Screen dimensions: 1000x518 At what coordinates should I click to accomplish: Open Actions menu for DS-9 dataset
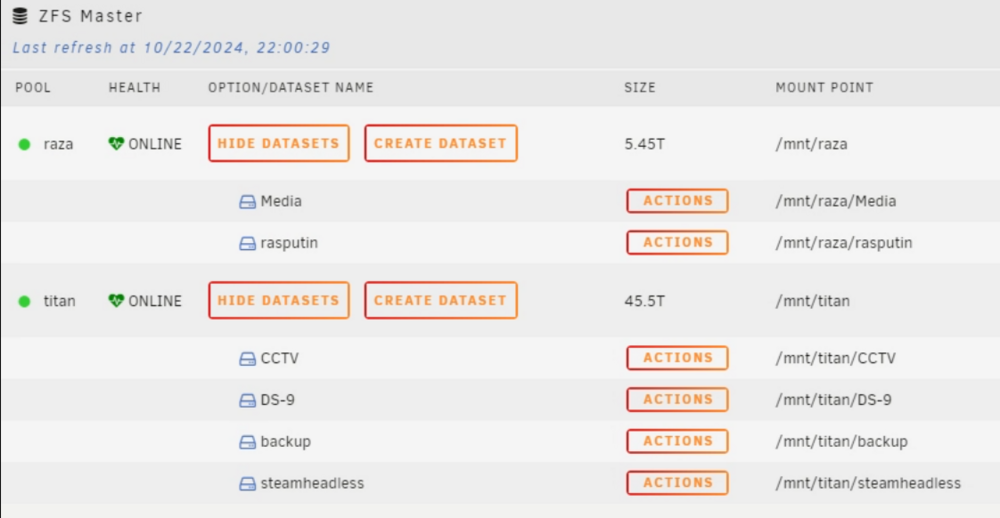677,399
